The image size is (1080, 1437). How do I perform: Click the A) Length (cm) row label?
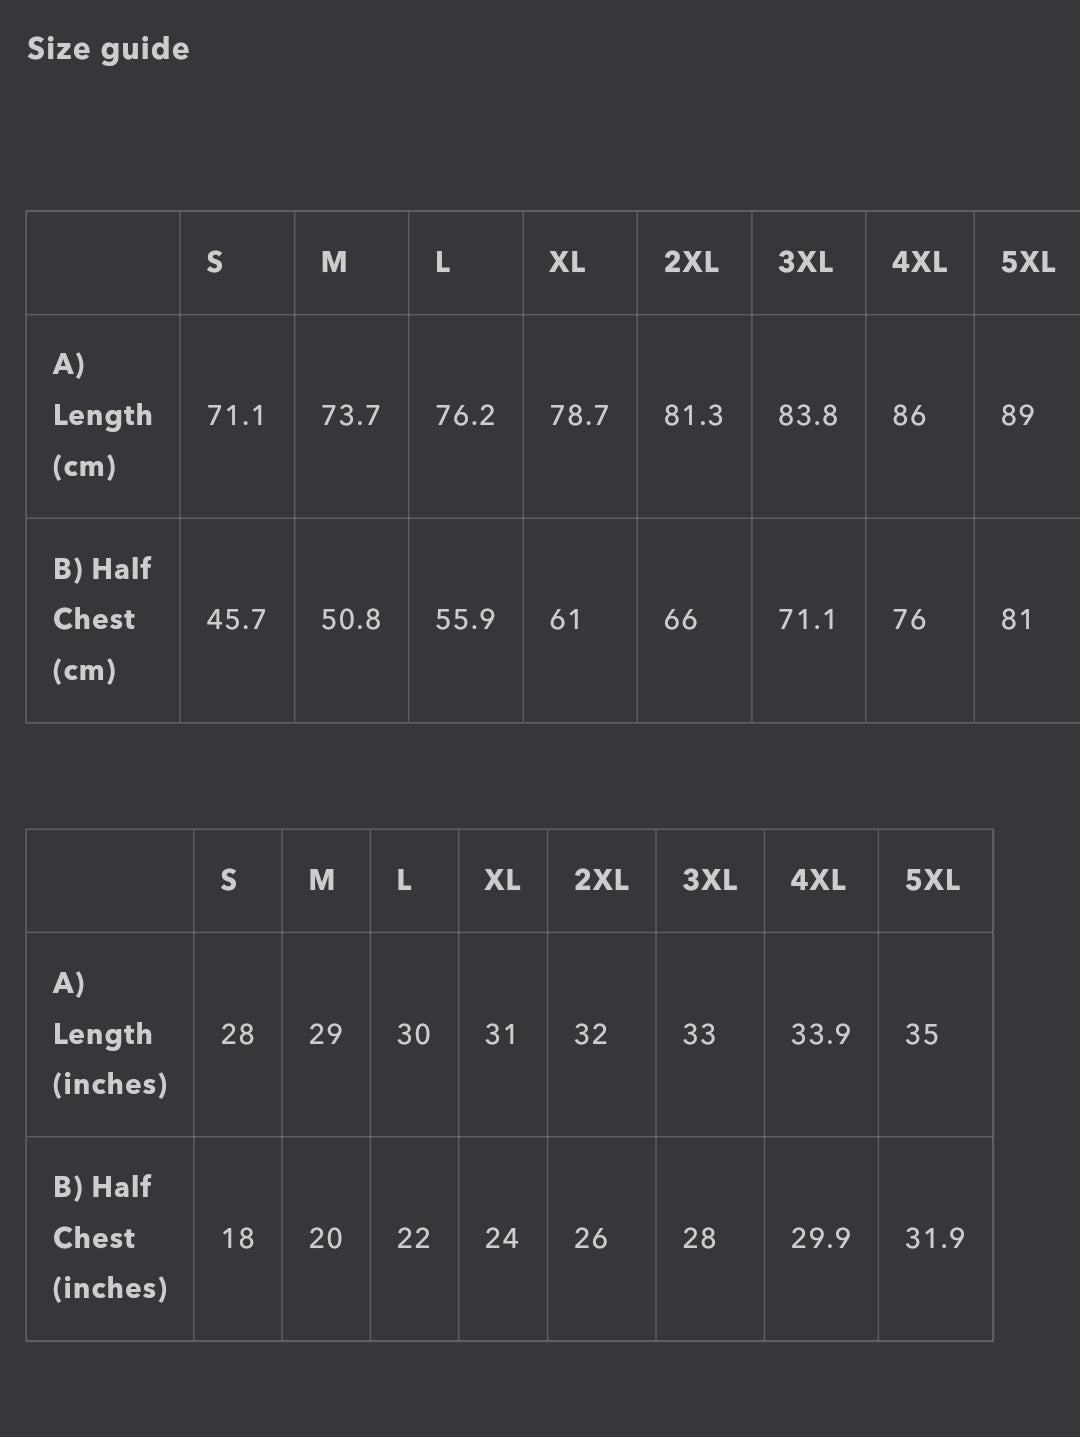[x=102, y=415]
